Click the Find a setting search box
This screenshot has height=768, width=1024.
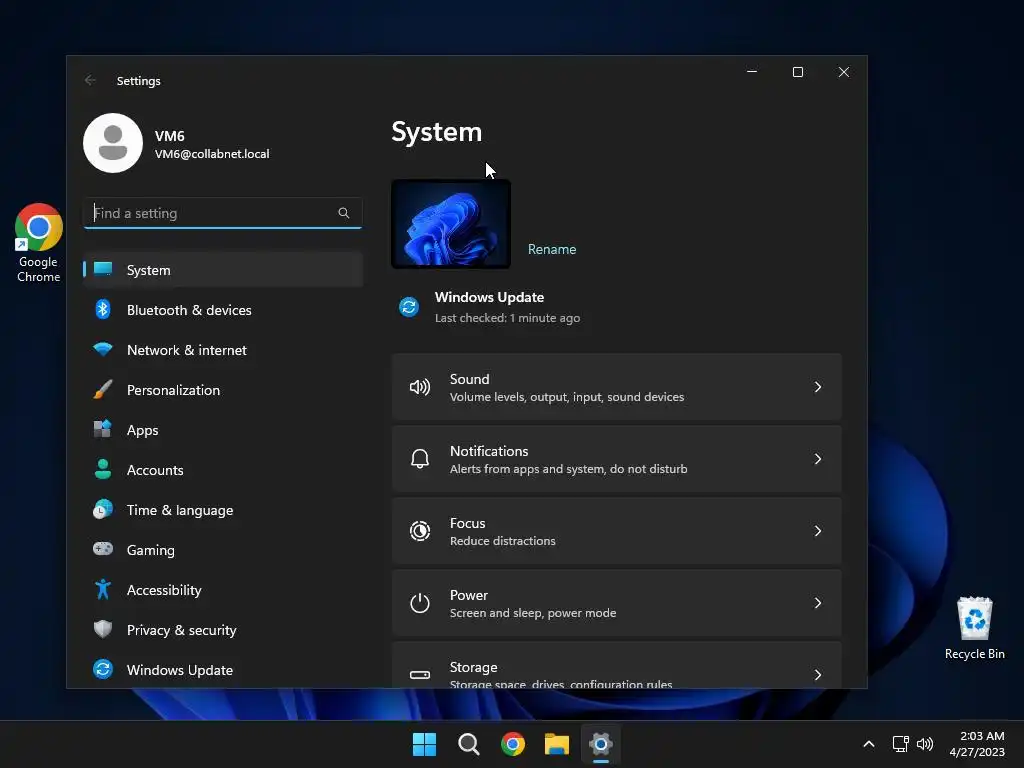[x=223, y=213]
